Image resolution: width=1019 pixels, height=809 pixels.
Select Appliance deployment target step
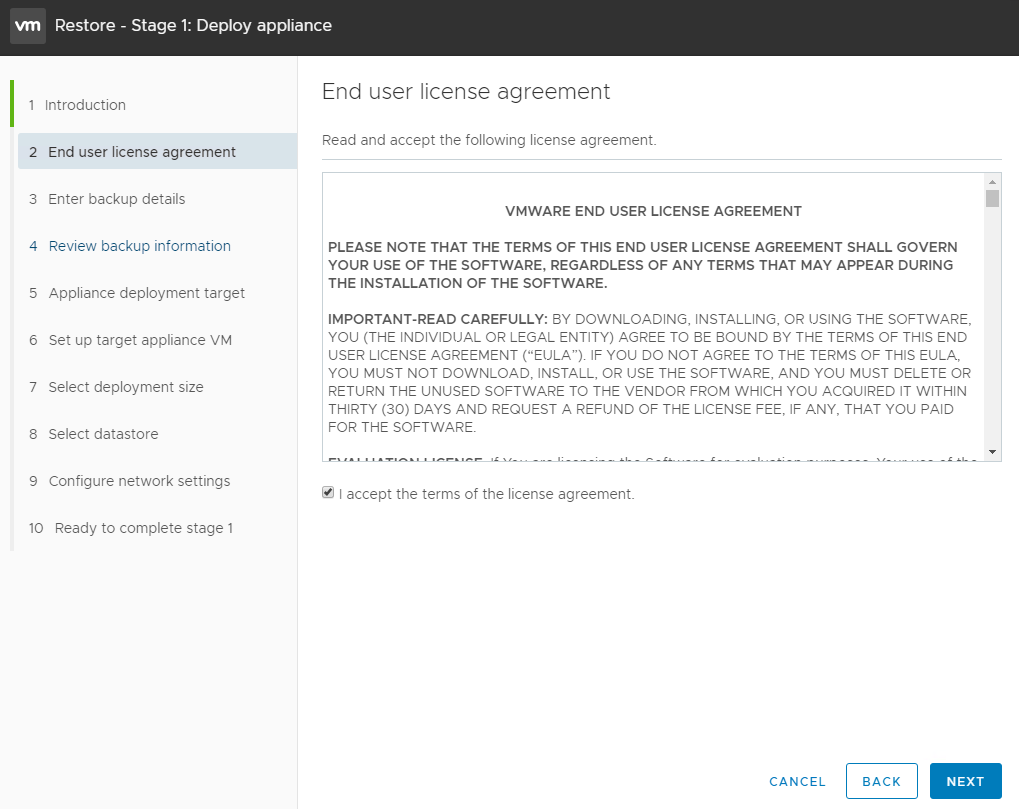click(146, 293)
